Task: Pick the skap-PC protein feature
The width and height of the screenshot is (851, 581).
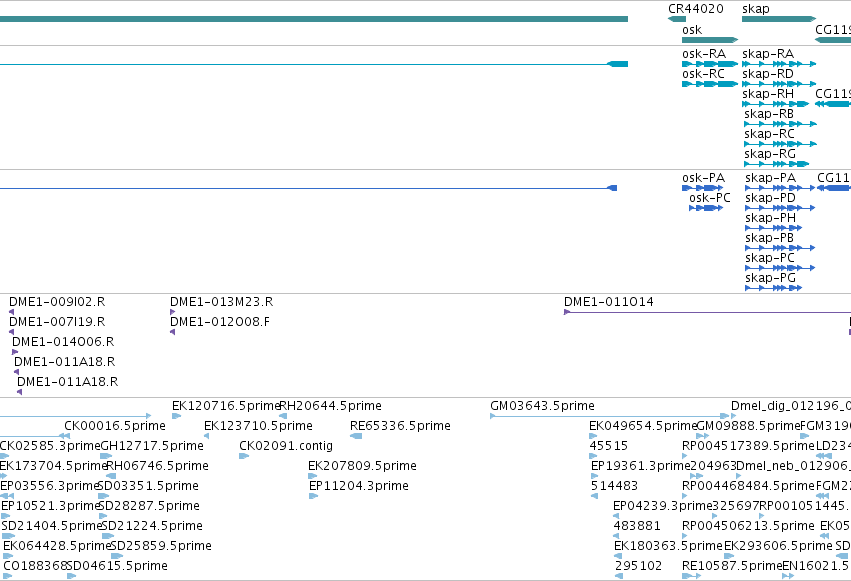Action: [x=780, y=267]
